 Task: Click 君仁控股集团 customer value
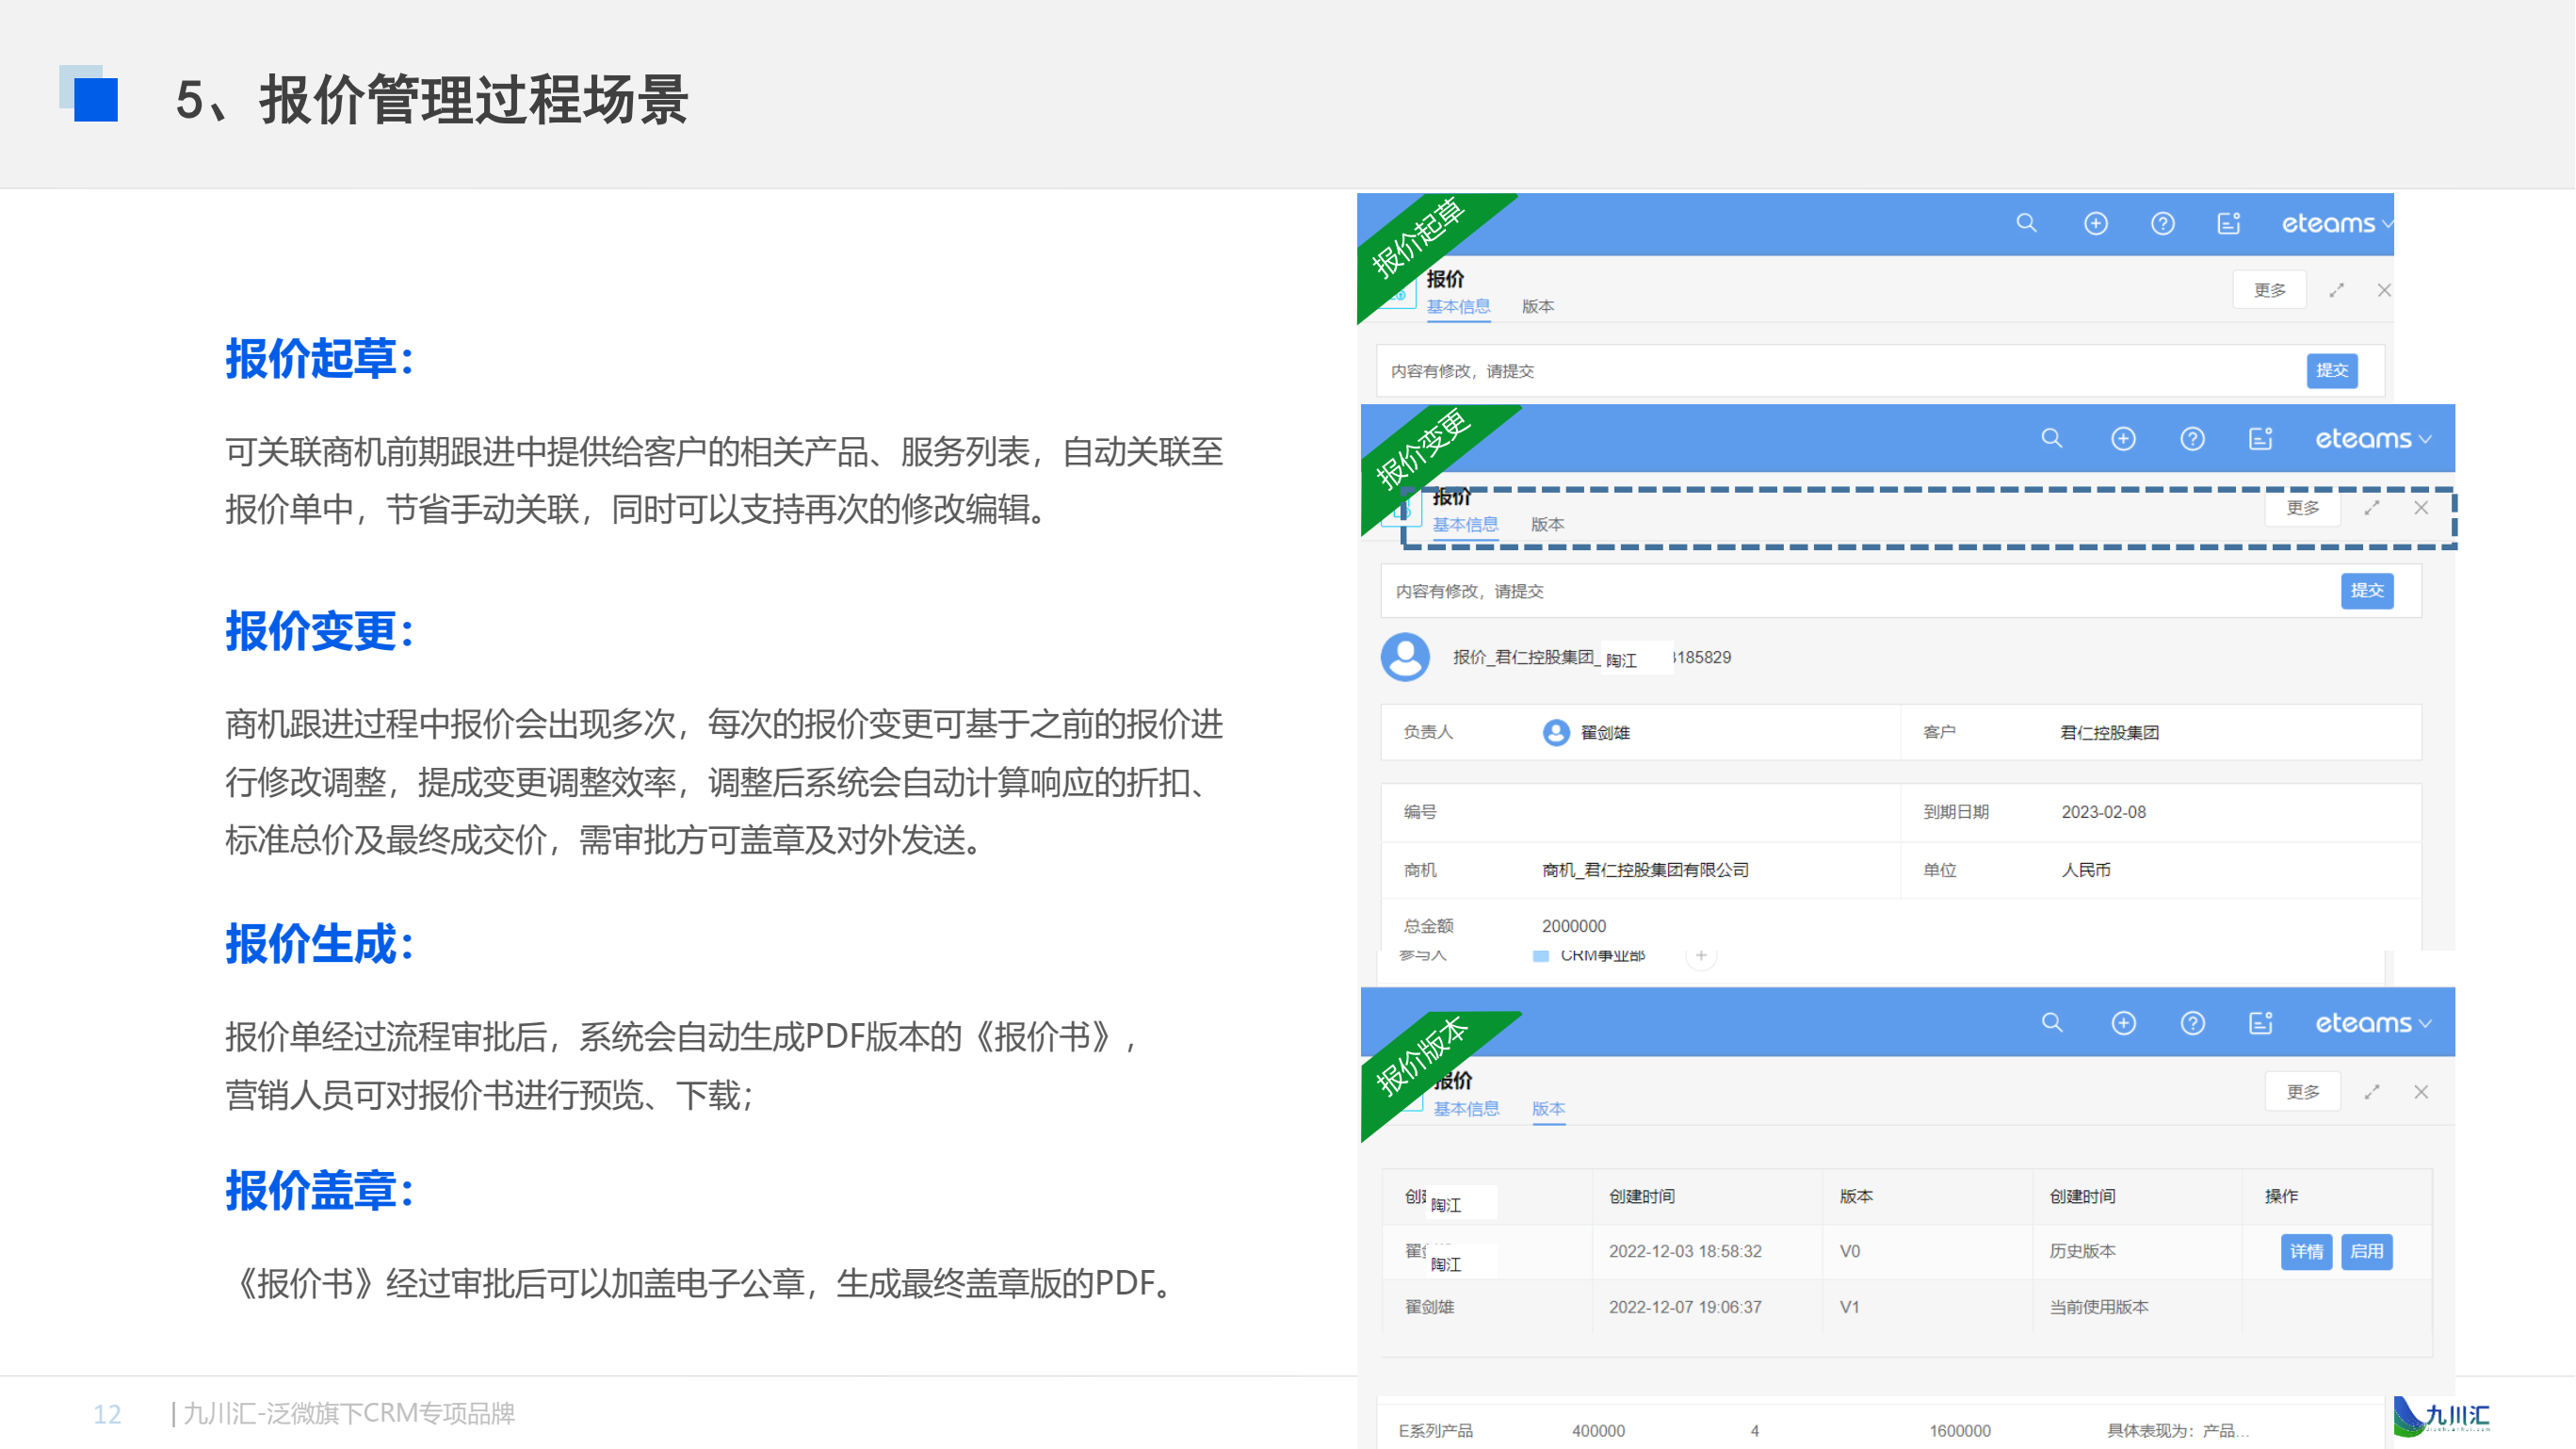[x=2108, y=732]
